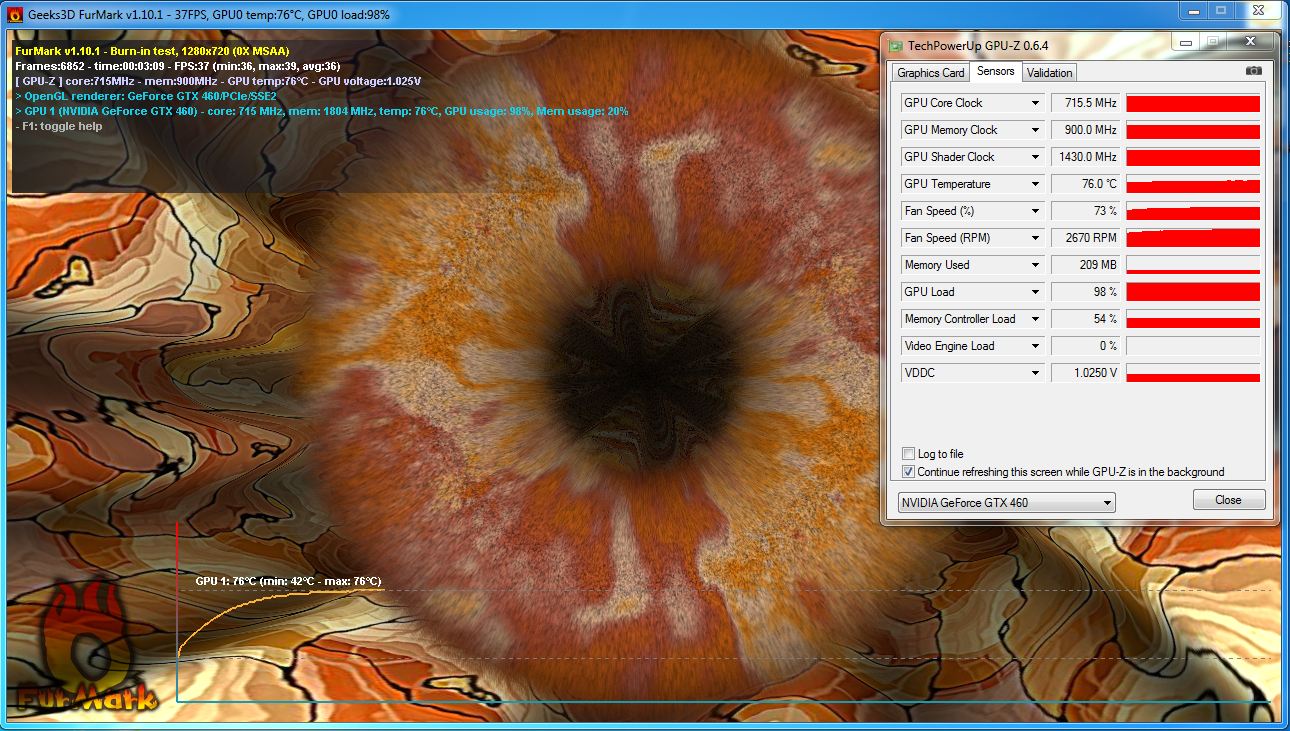1290x731 pixels.
Task: Uncheck Continue refreshing in background option
Action: pos(908,472)
